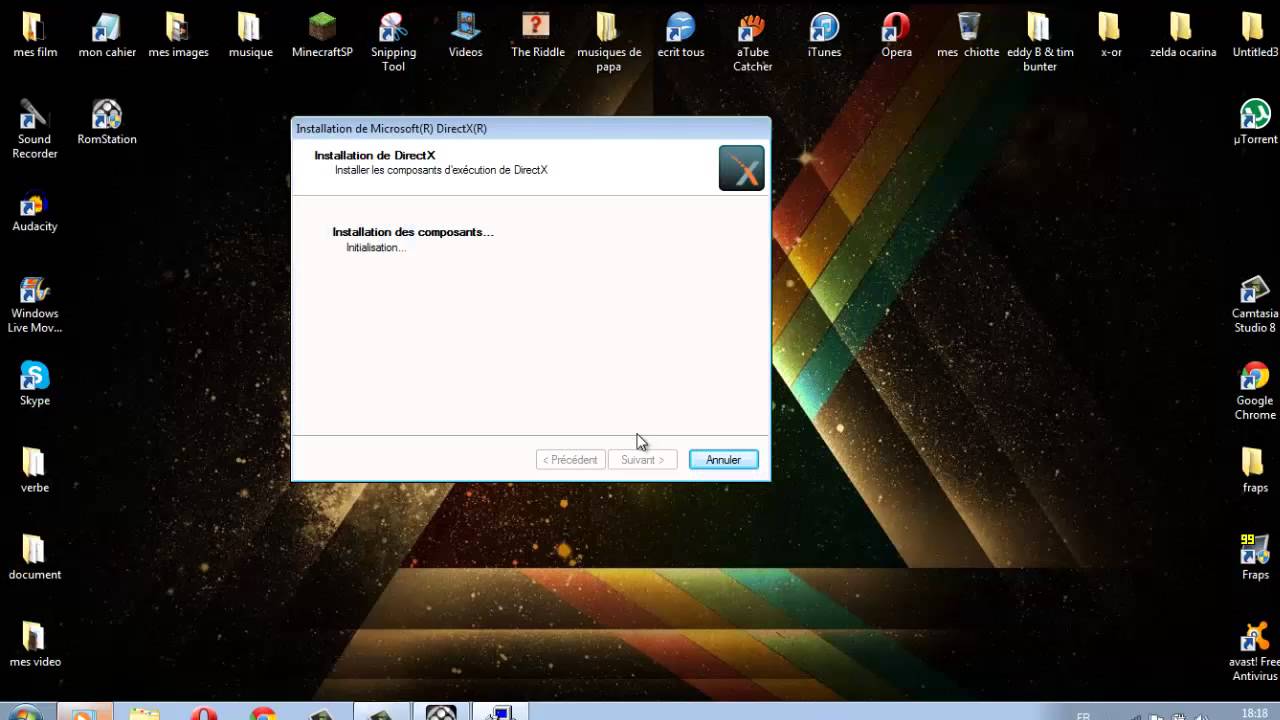
Task: Select the iTunes desktop shortcut
Action: pos(824,34)
